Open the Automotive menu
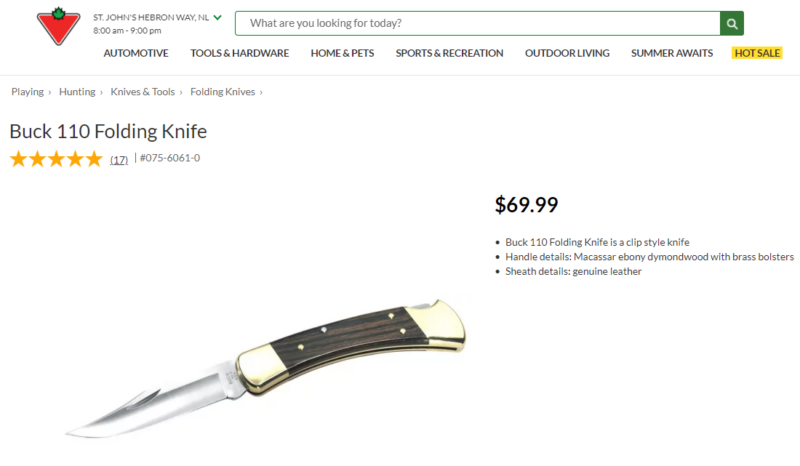The width and height of the screenshot is (800, 466). coord(136,53)
